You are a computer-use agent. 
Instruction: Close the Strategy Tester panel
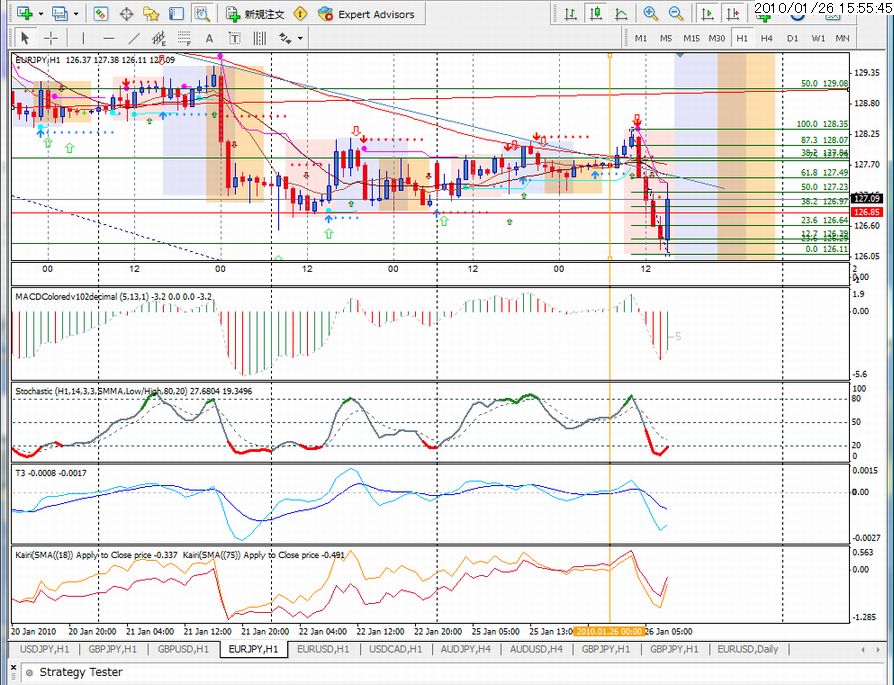tap(14, 667)
